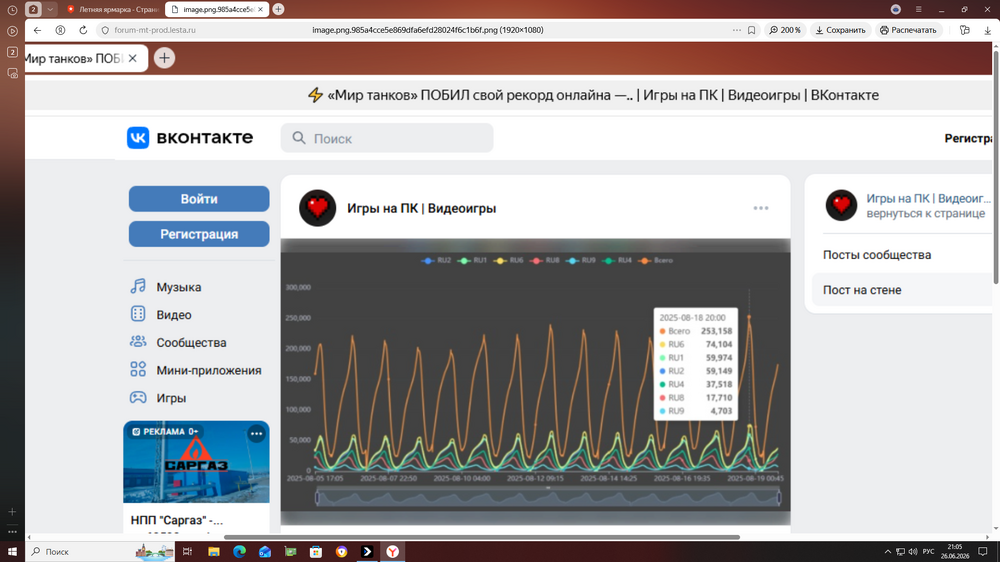Open the Саргаз ad options menu
This screenshot has width=1000, height=562.
(256, 434)
